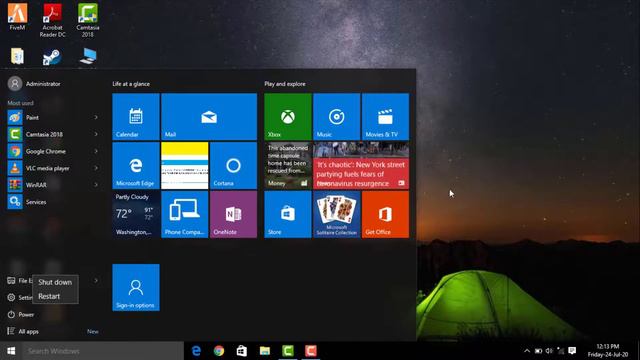
Task: Launch Google Chrome from Most used
Action: [53, 151]
